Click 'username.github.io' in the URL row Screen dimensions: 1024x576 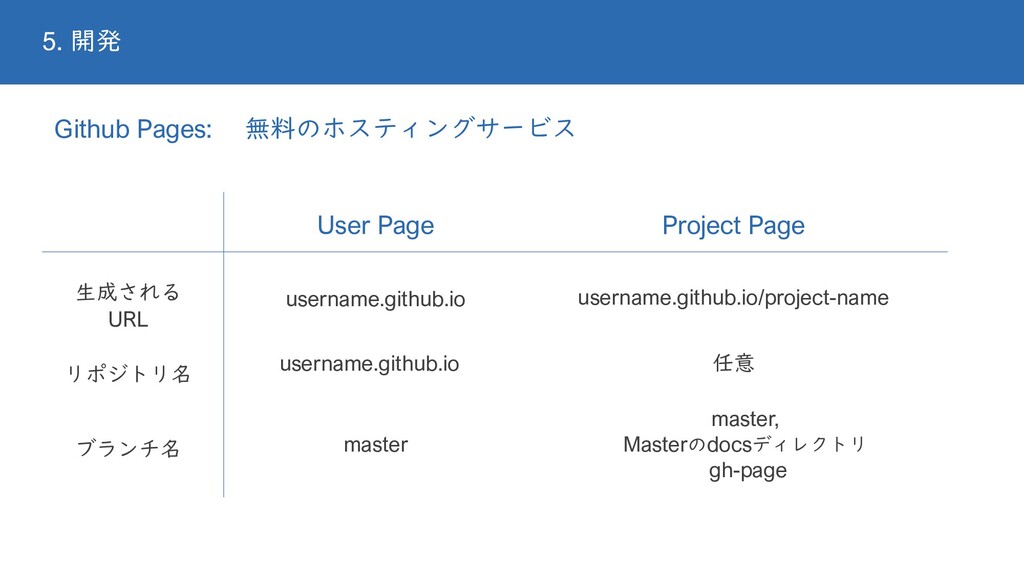point(376,300)
